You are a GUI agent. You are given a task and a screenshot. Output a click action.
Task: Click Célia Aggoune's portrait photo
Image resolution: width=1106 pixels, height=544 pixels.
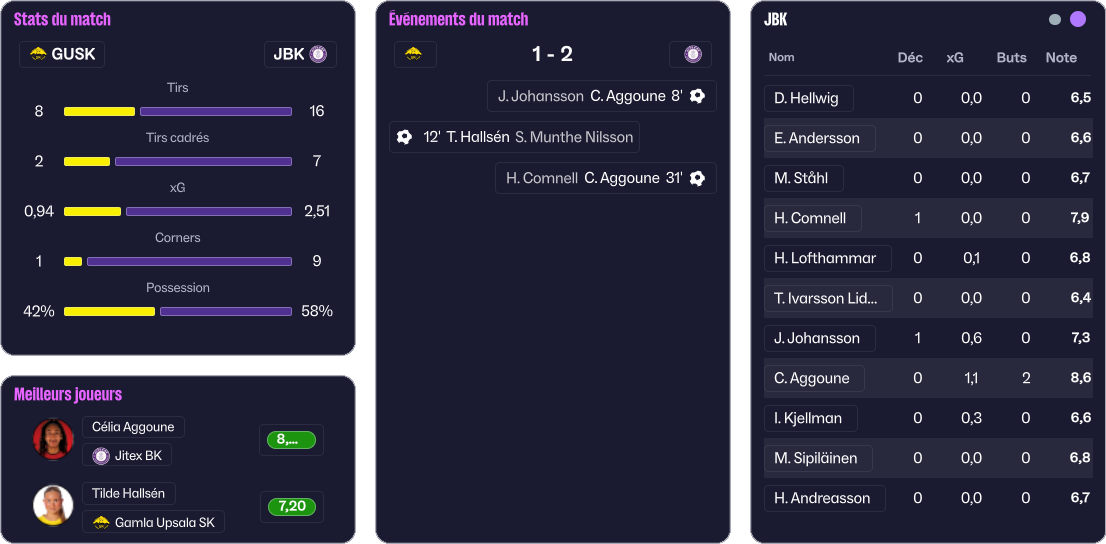[x=53, y=439]
